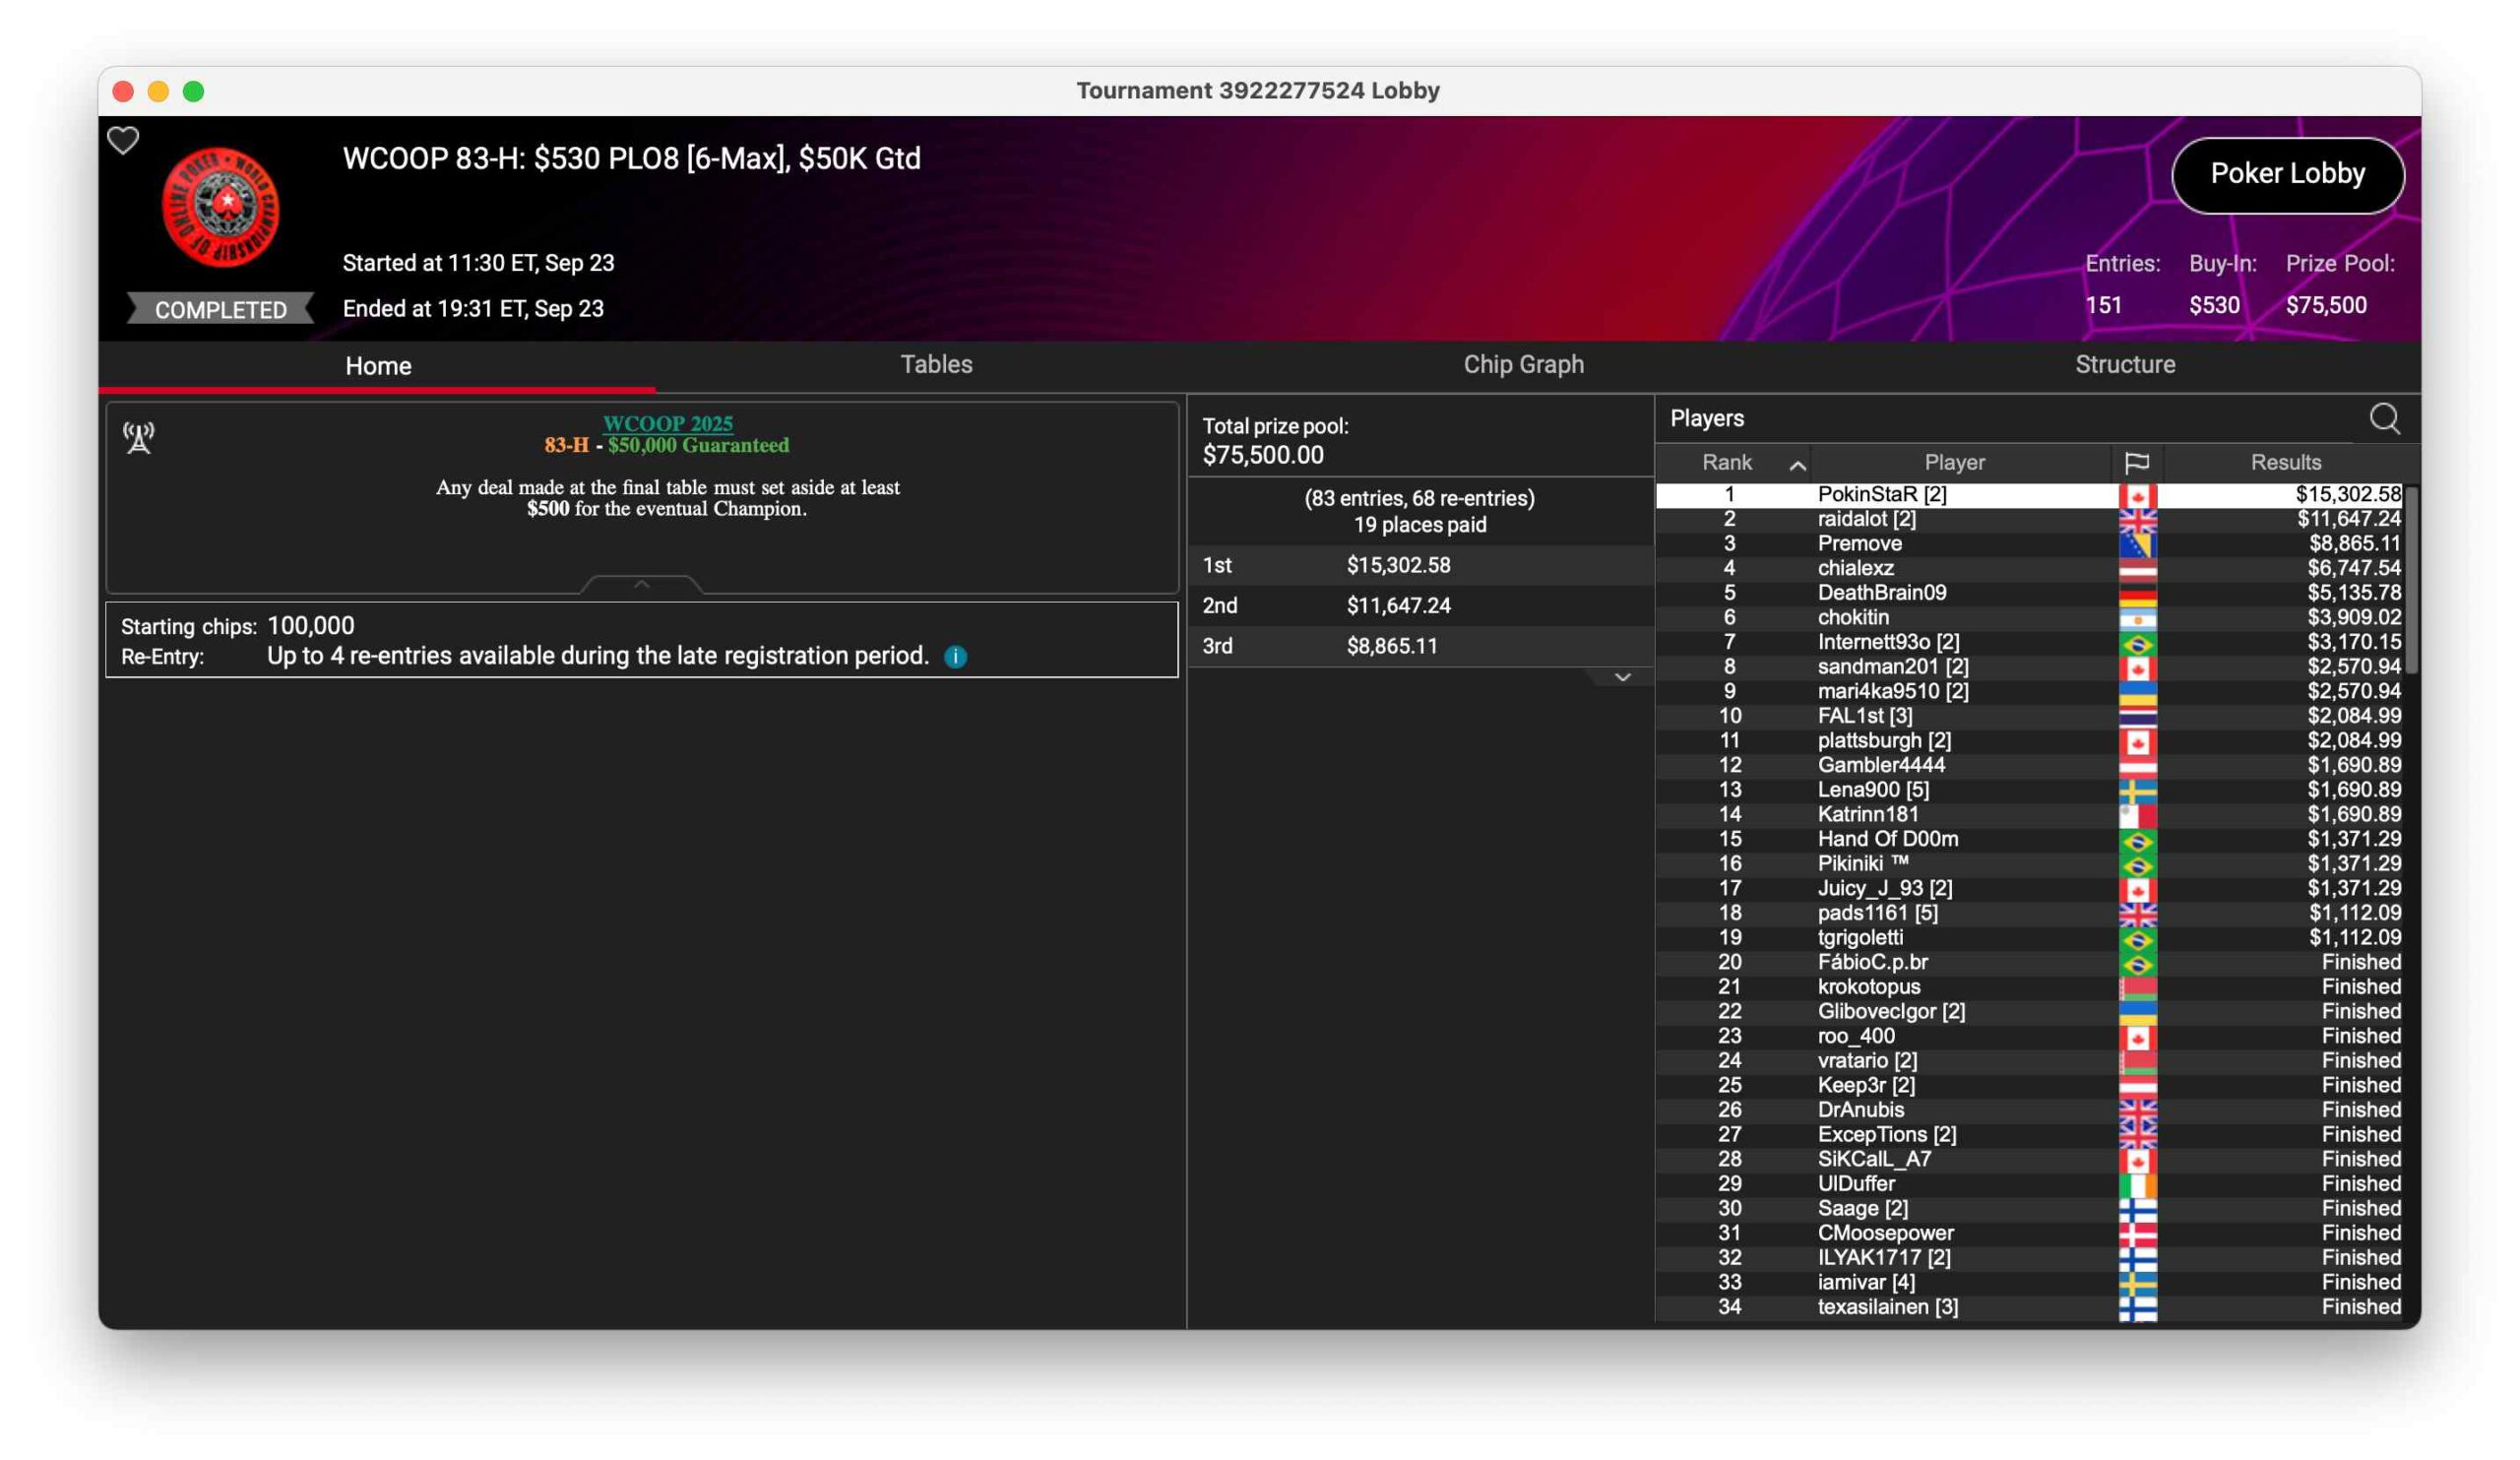Open the Structure tab
Image resolution: width=2520 pixels, height=1460 pixels.
click(x=2124, y=365)
